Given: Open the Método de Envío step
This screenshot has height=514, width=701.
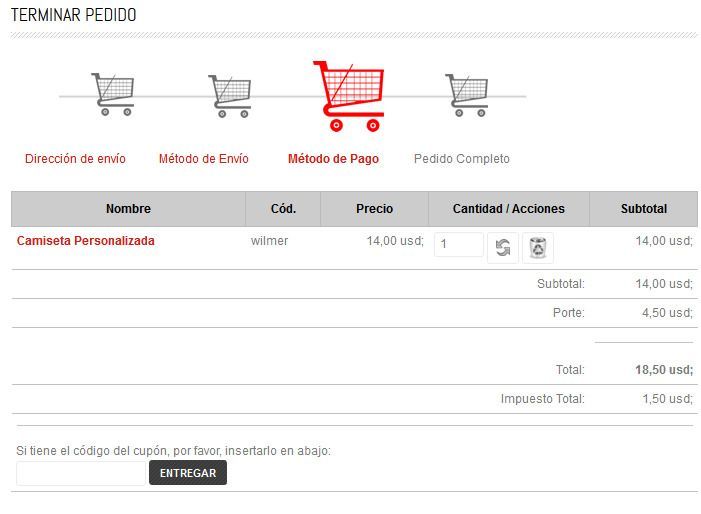Looking at the screenshot, I should [204, 159].
